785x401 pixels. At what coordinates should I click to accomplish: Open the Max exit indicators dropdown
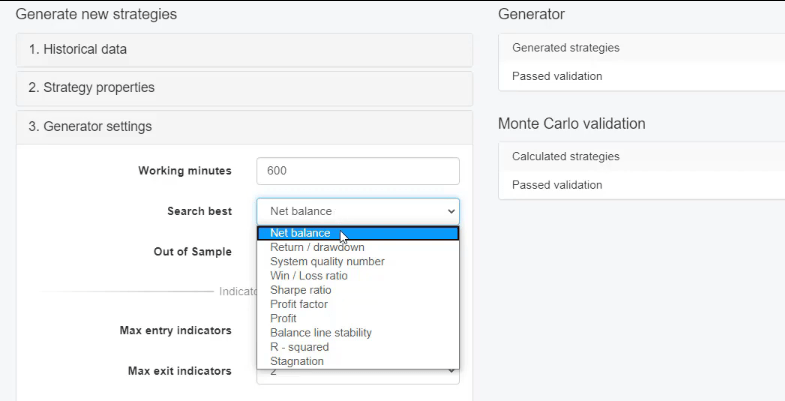pyautogui.click(x=357, y=376)
